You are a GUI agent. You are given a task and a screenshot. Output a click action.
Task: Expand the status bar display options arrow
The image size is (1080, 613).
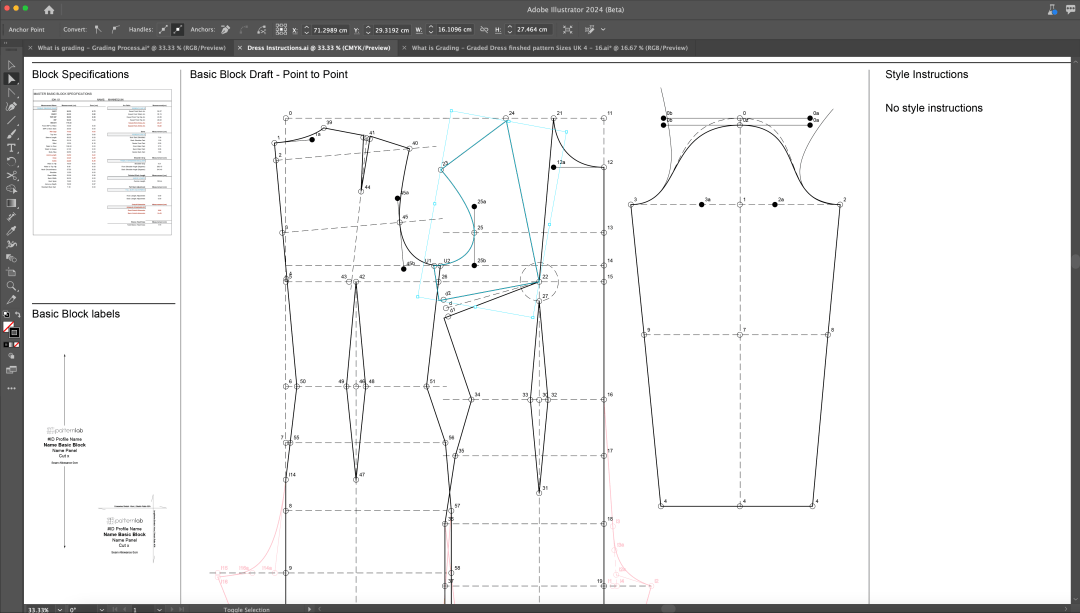309,610
